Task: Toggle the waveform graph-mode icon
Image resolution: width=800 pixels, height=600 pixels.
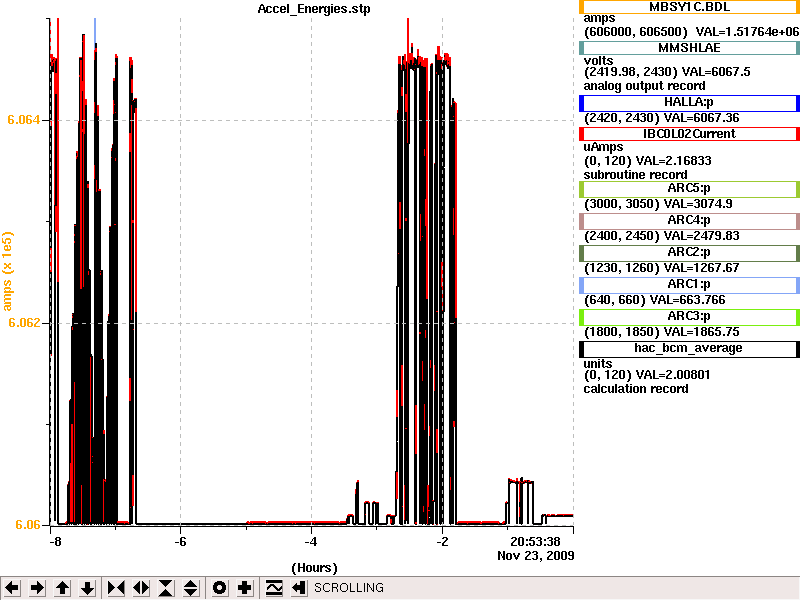Action: point(274,588)
